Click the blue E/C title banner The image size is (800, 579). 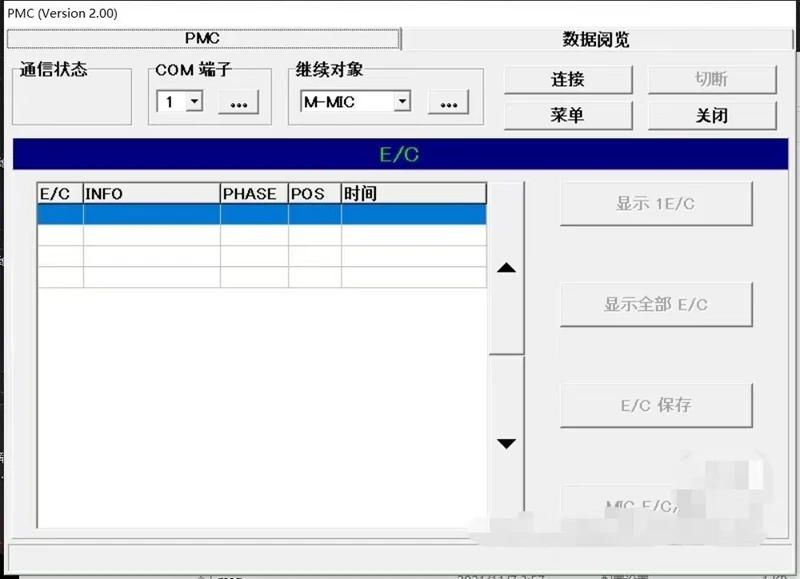pos(401,154)
